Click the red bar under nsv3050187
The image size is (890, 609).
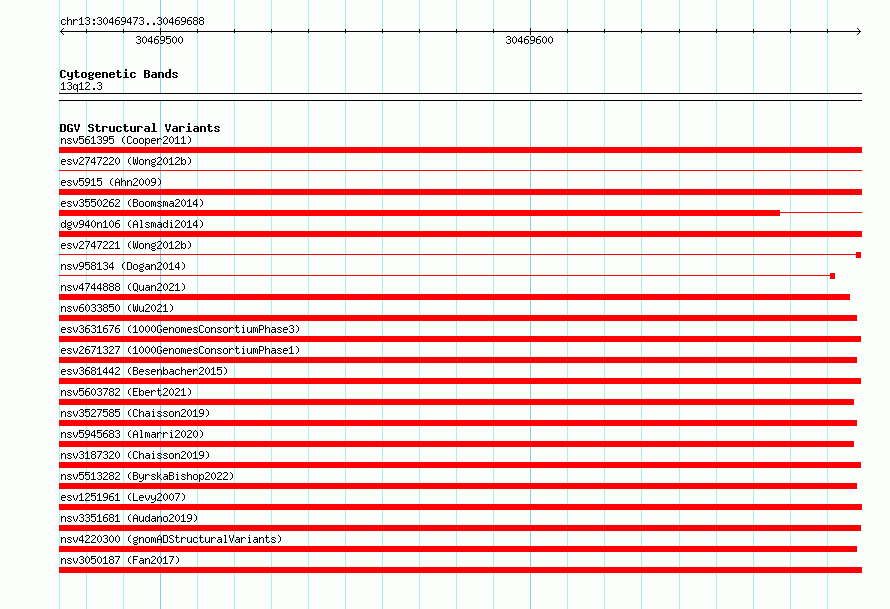click(x=460, y=570)
